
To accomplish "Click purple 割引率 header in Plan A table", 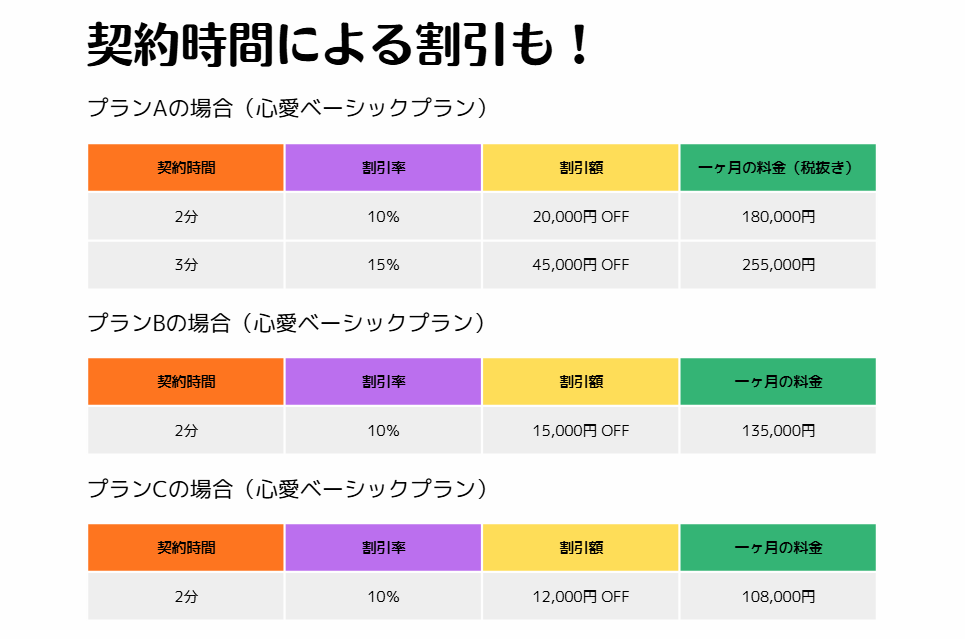I will click(383, 167).
